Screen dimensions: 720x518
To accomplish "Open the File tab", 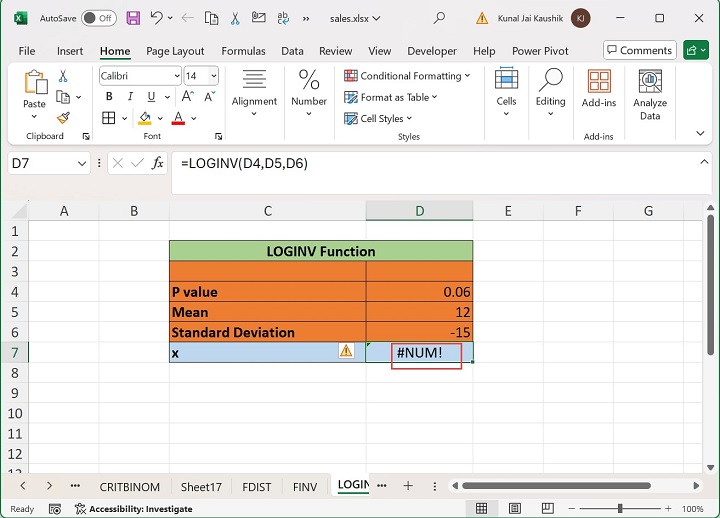I will click(x=27, y=51).
